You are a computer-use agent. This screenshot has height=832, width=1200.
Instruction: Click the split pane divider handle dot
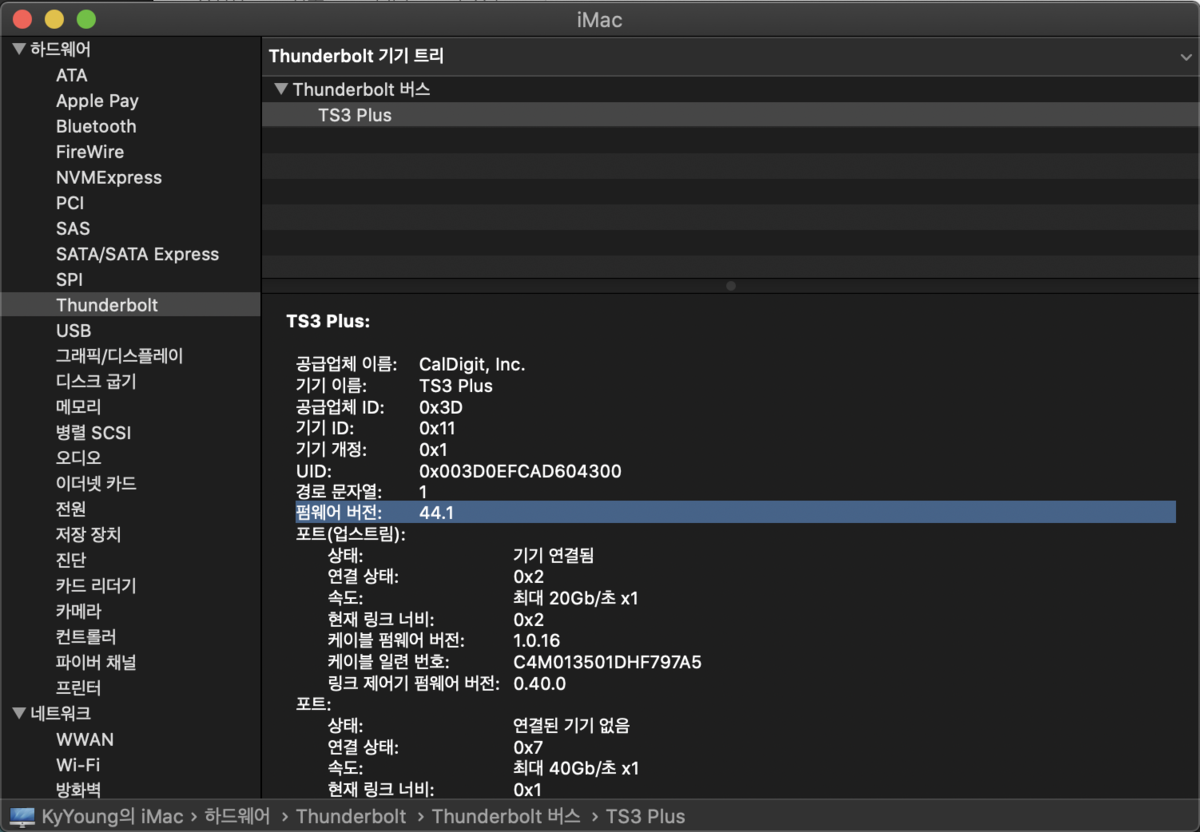coord(731,286)
